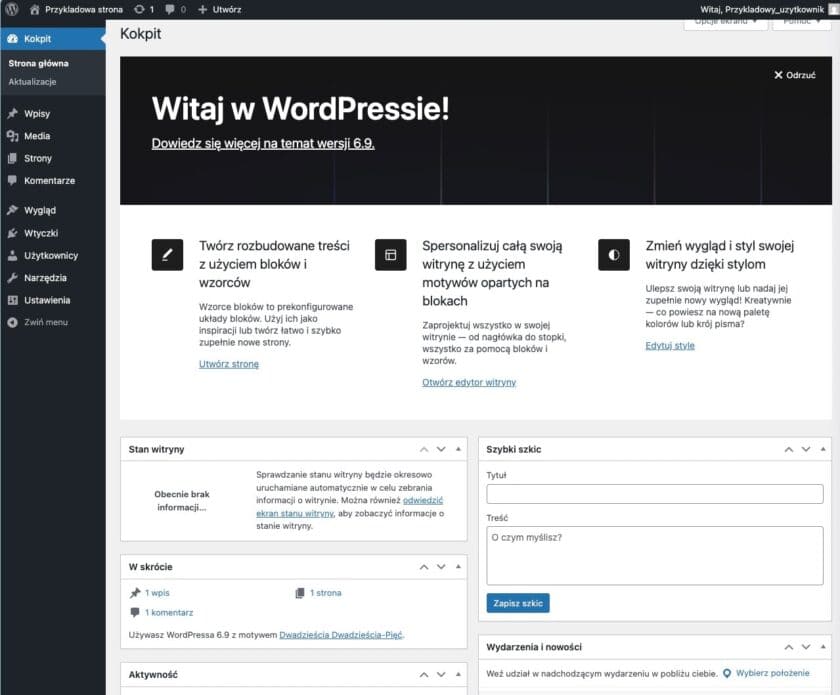Image resolution: width=840 pixels, height=695 pixels.
Task: Click into the Tytuł input field
Action: click(655, 493)
